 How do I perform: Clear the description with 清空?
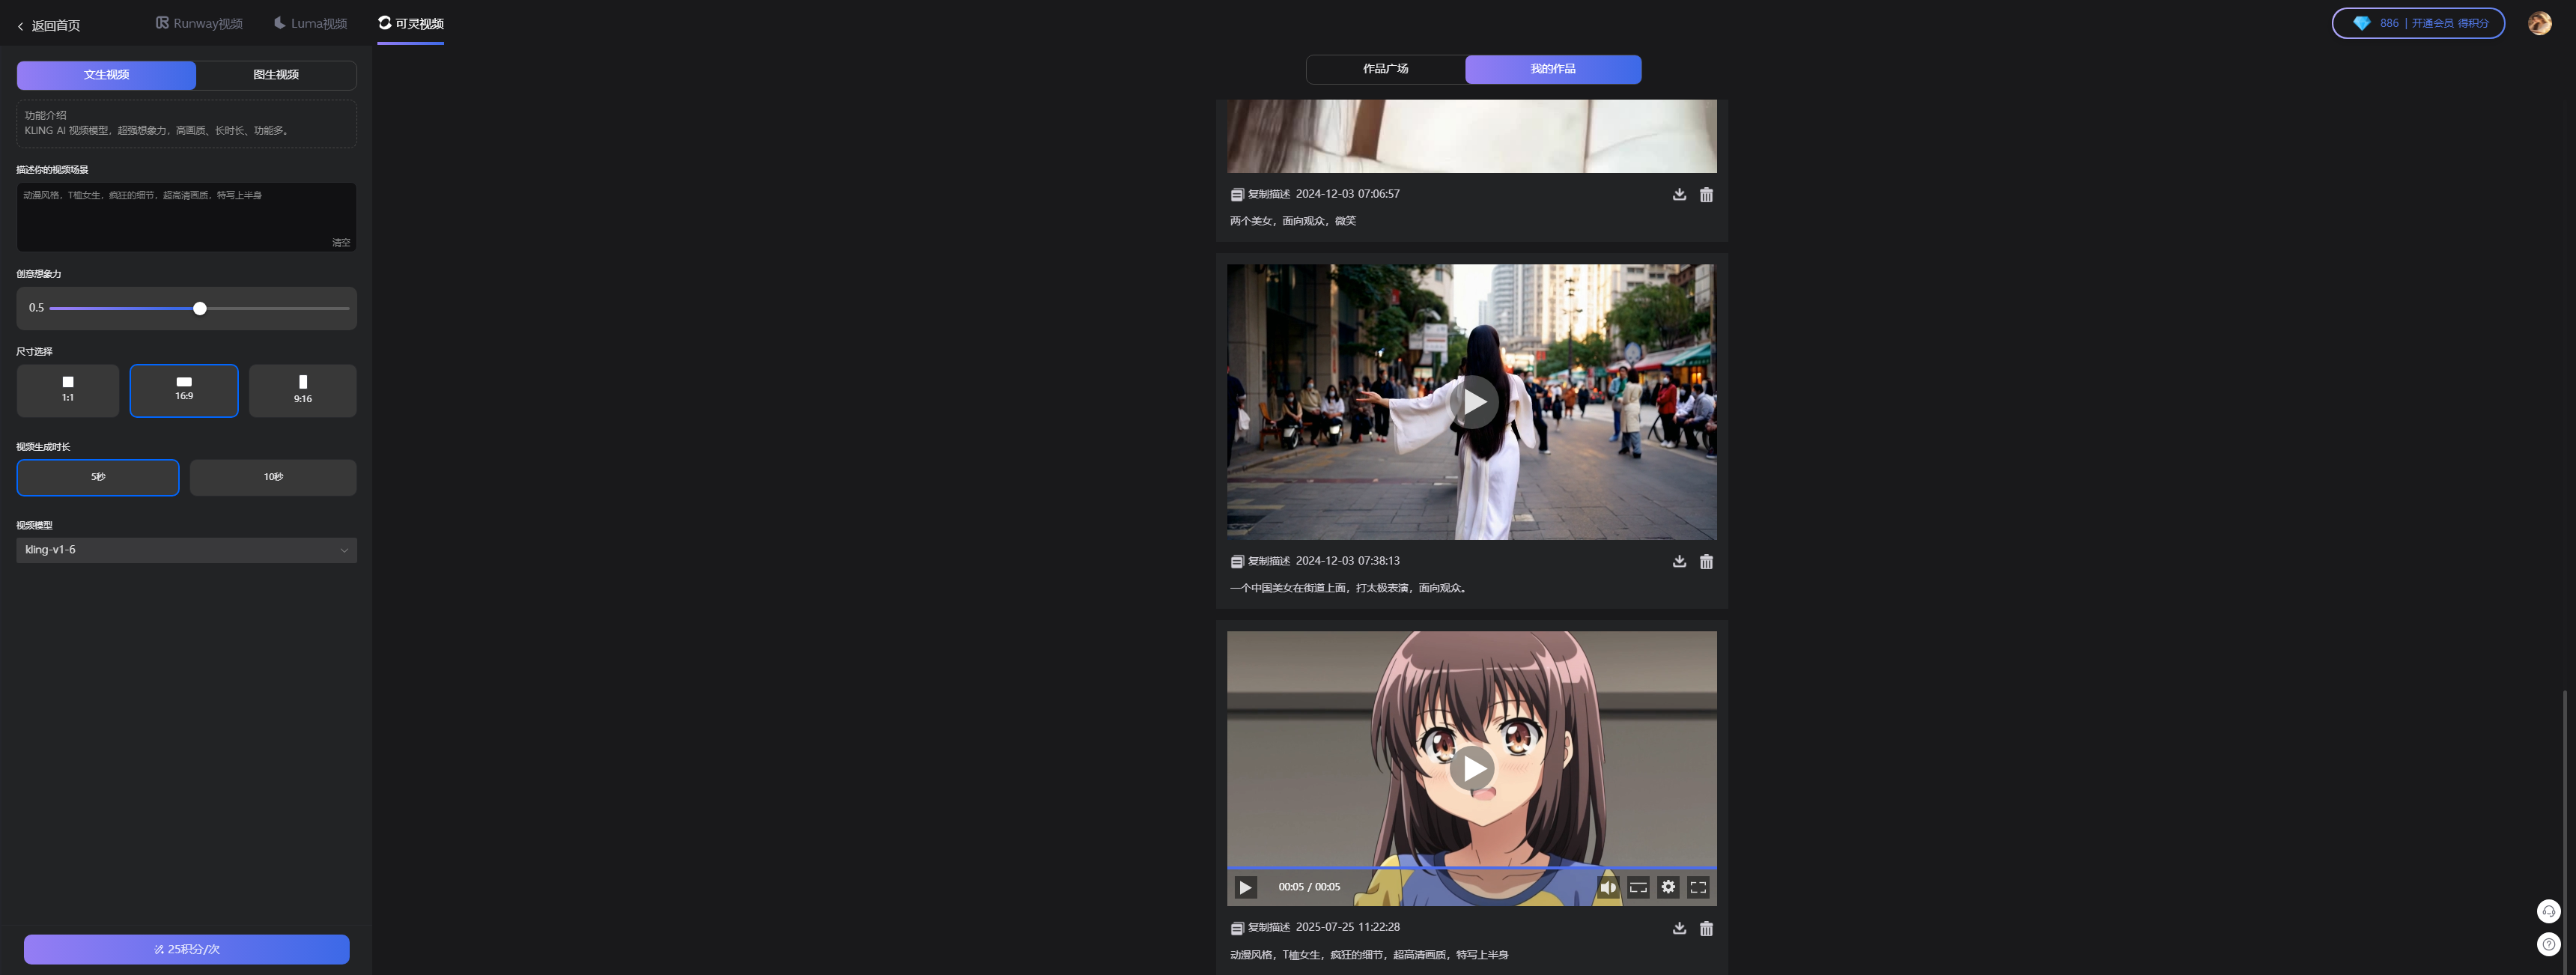[x=341, y=242]
